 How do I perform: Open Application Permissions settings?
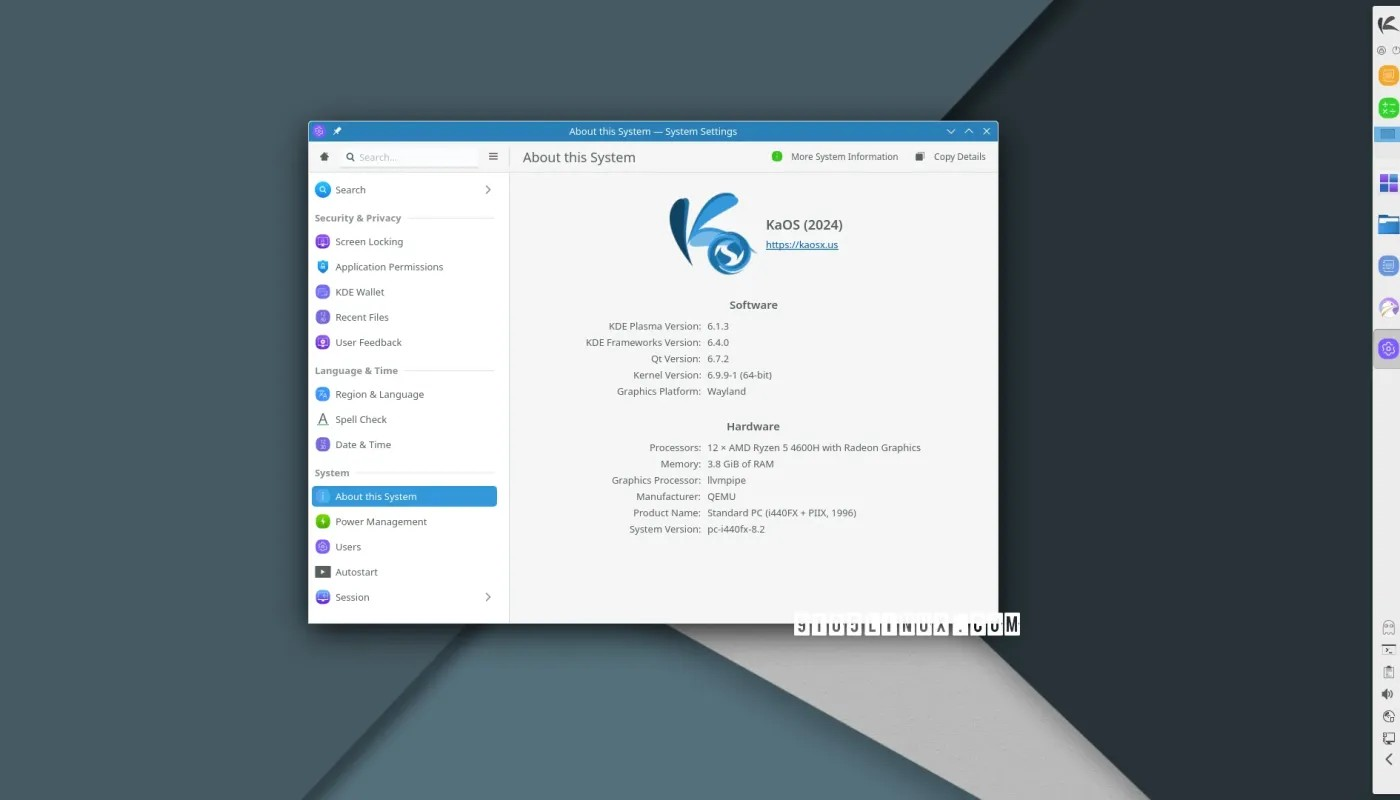(404, 267)
